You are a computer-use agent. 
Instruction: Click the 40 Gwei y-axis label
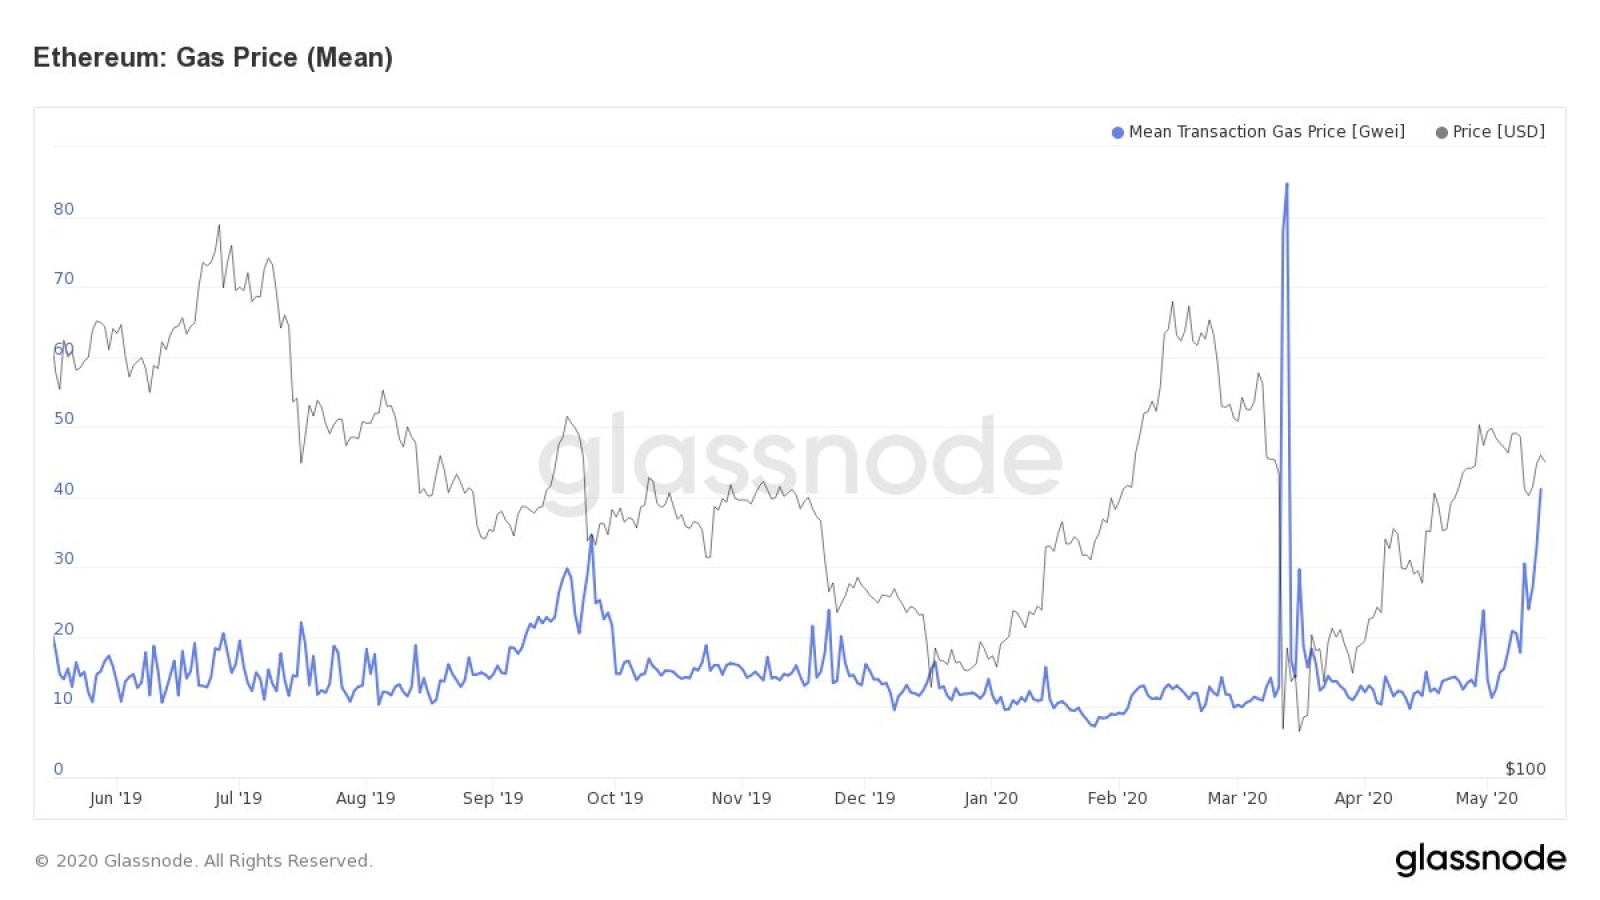click(x=64, y=489)
